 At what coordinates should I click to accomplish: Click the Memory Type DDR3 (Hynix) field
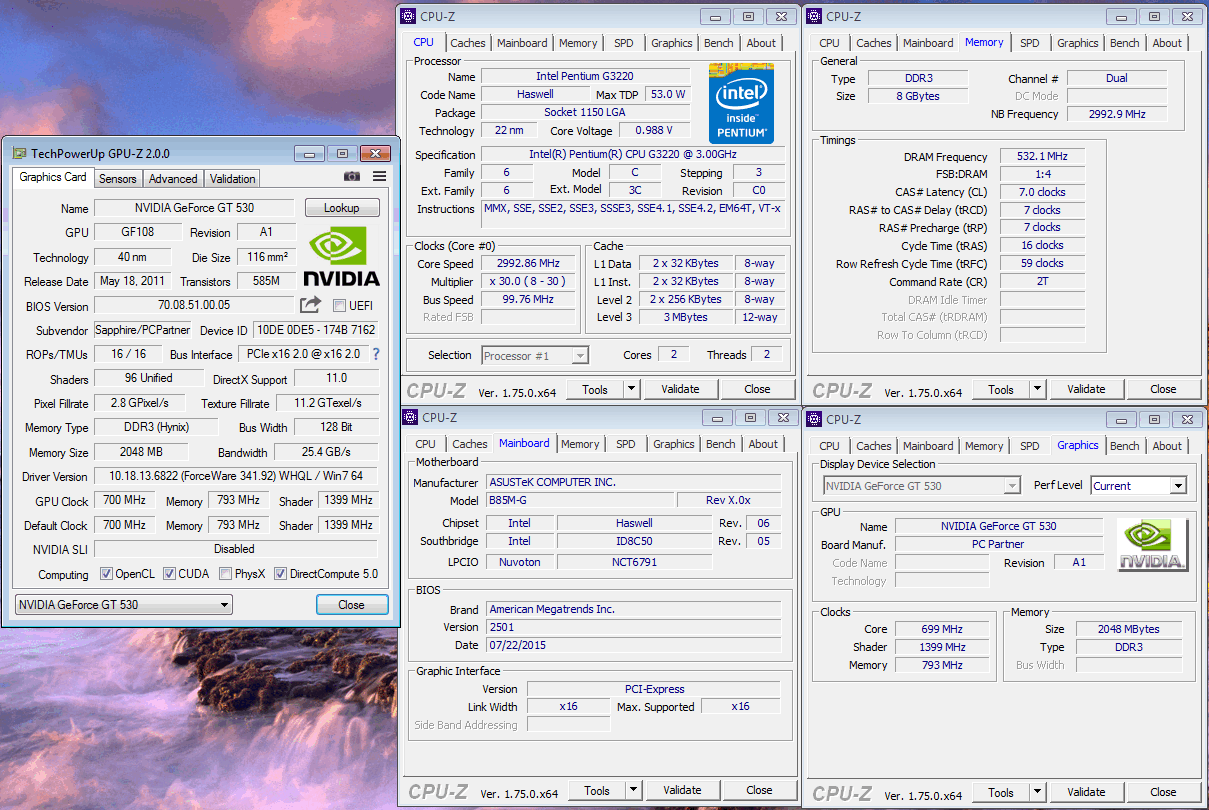[x=156, y=428]
